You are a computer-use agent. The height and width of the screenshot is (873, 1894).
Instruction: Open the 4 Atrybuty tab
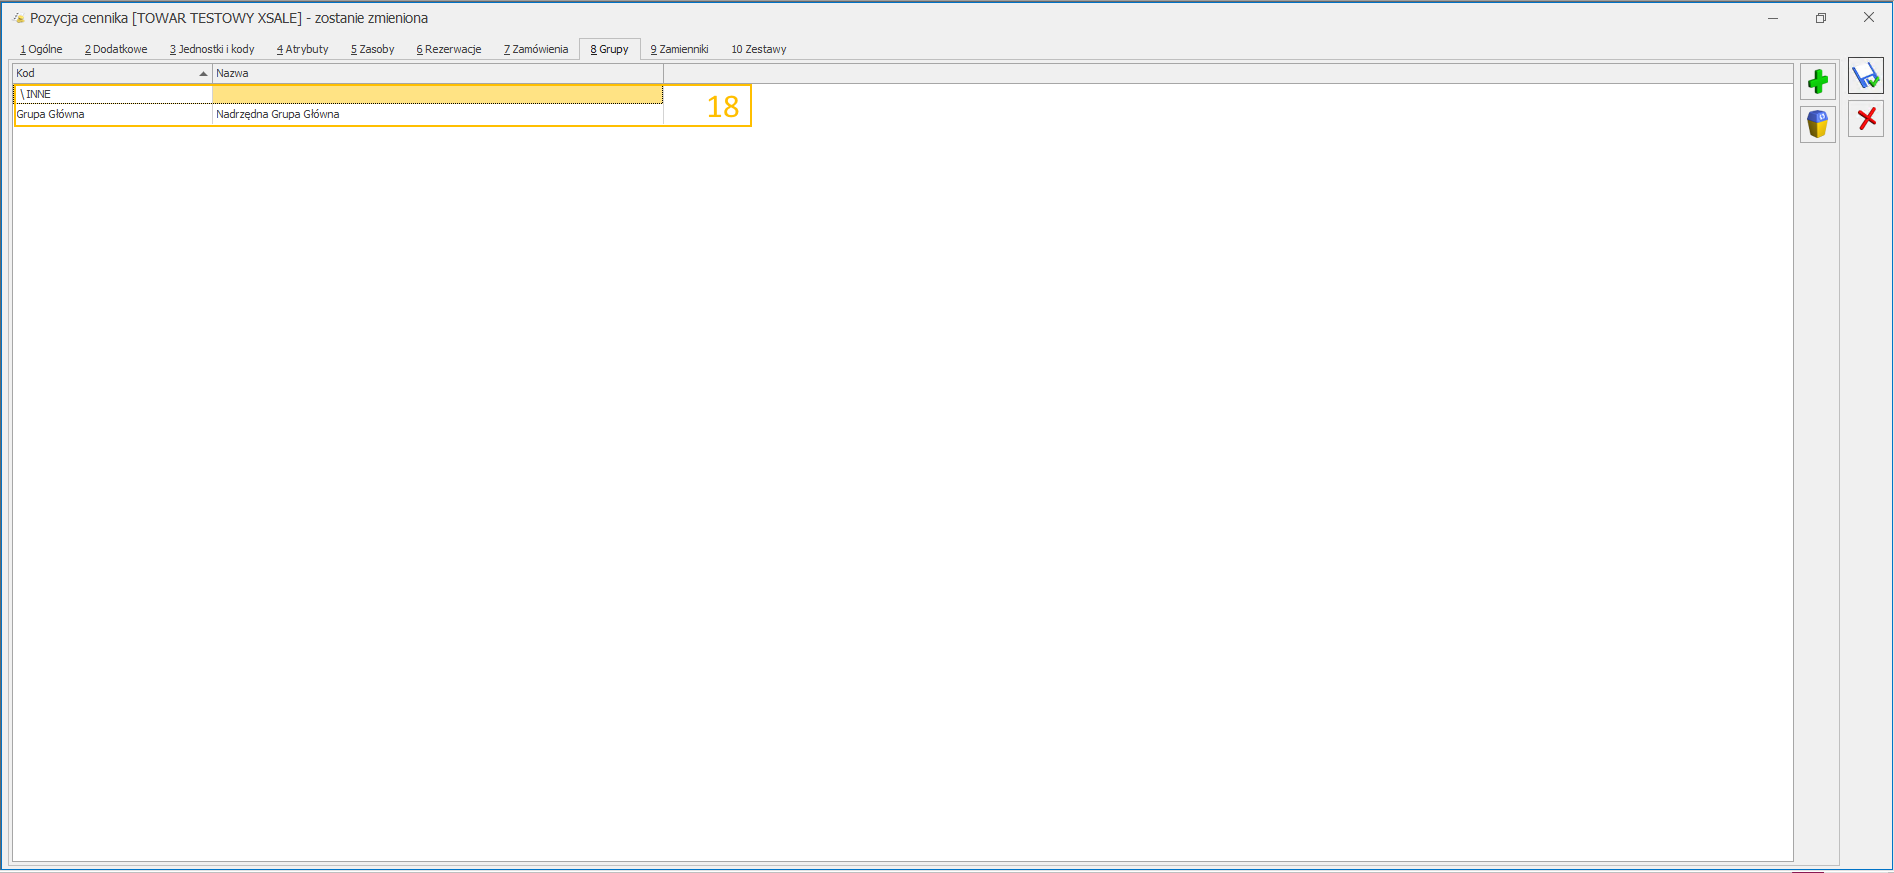click(303, 49)
